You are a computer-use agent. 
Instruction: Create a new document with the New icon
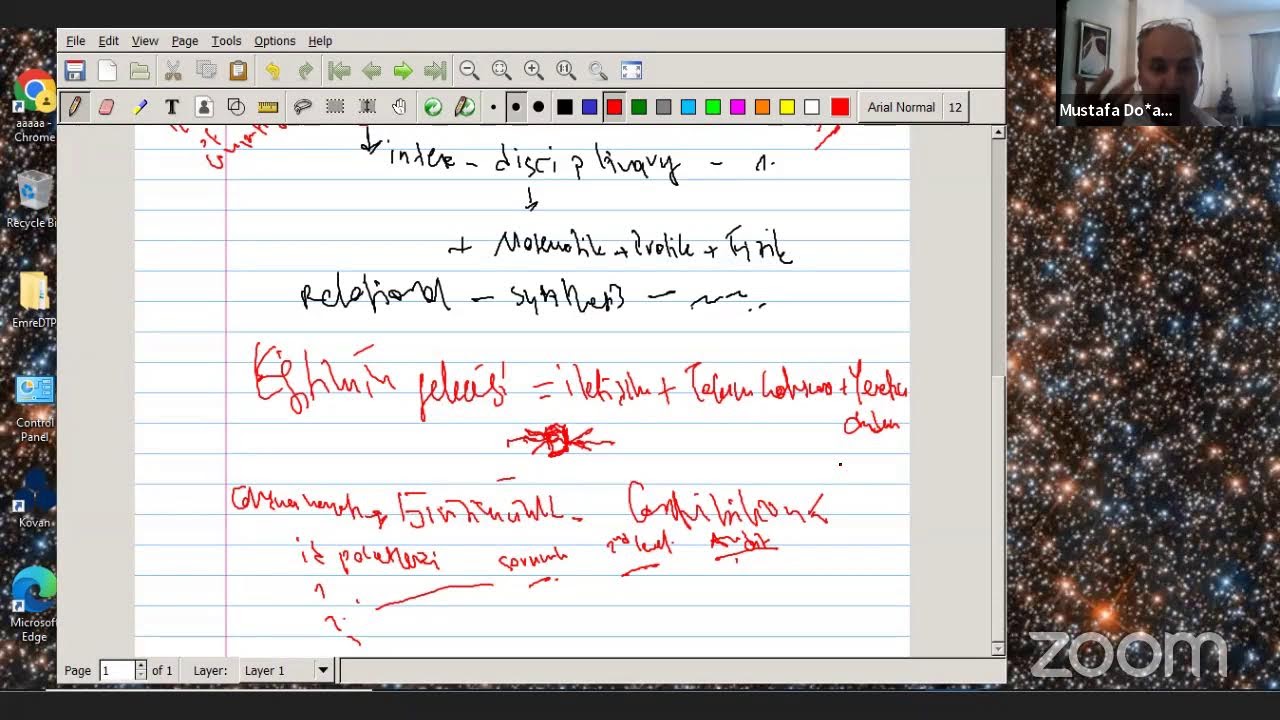[x=107, y=70]
